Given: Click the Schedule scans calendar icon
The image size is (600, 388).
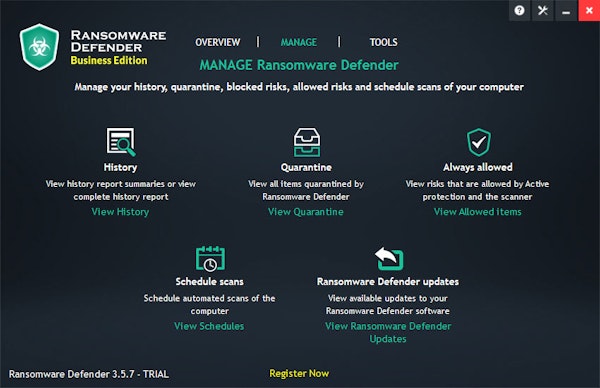Looking at the screenshot, I should click(210, 258).
